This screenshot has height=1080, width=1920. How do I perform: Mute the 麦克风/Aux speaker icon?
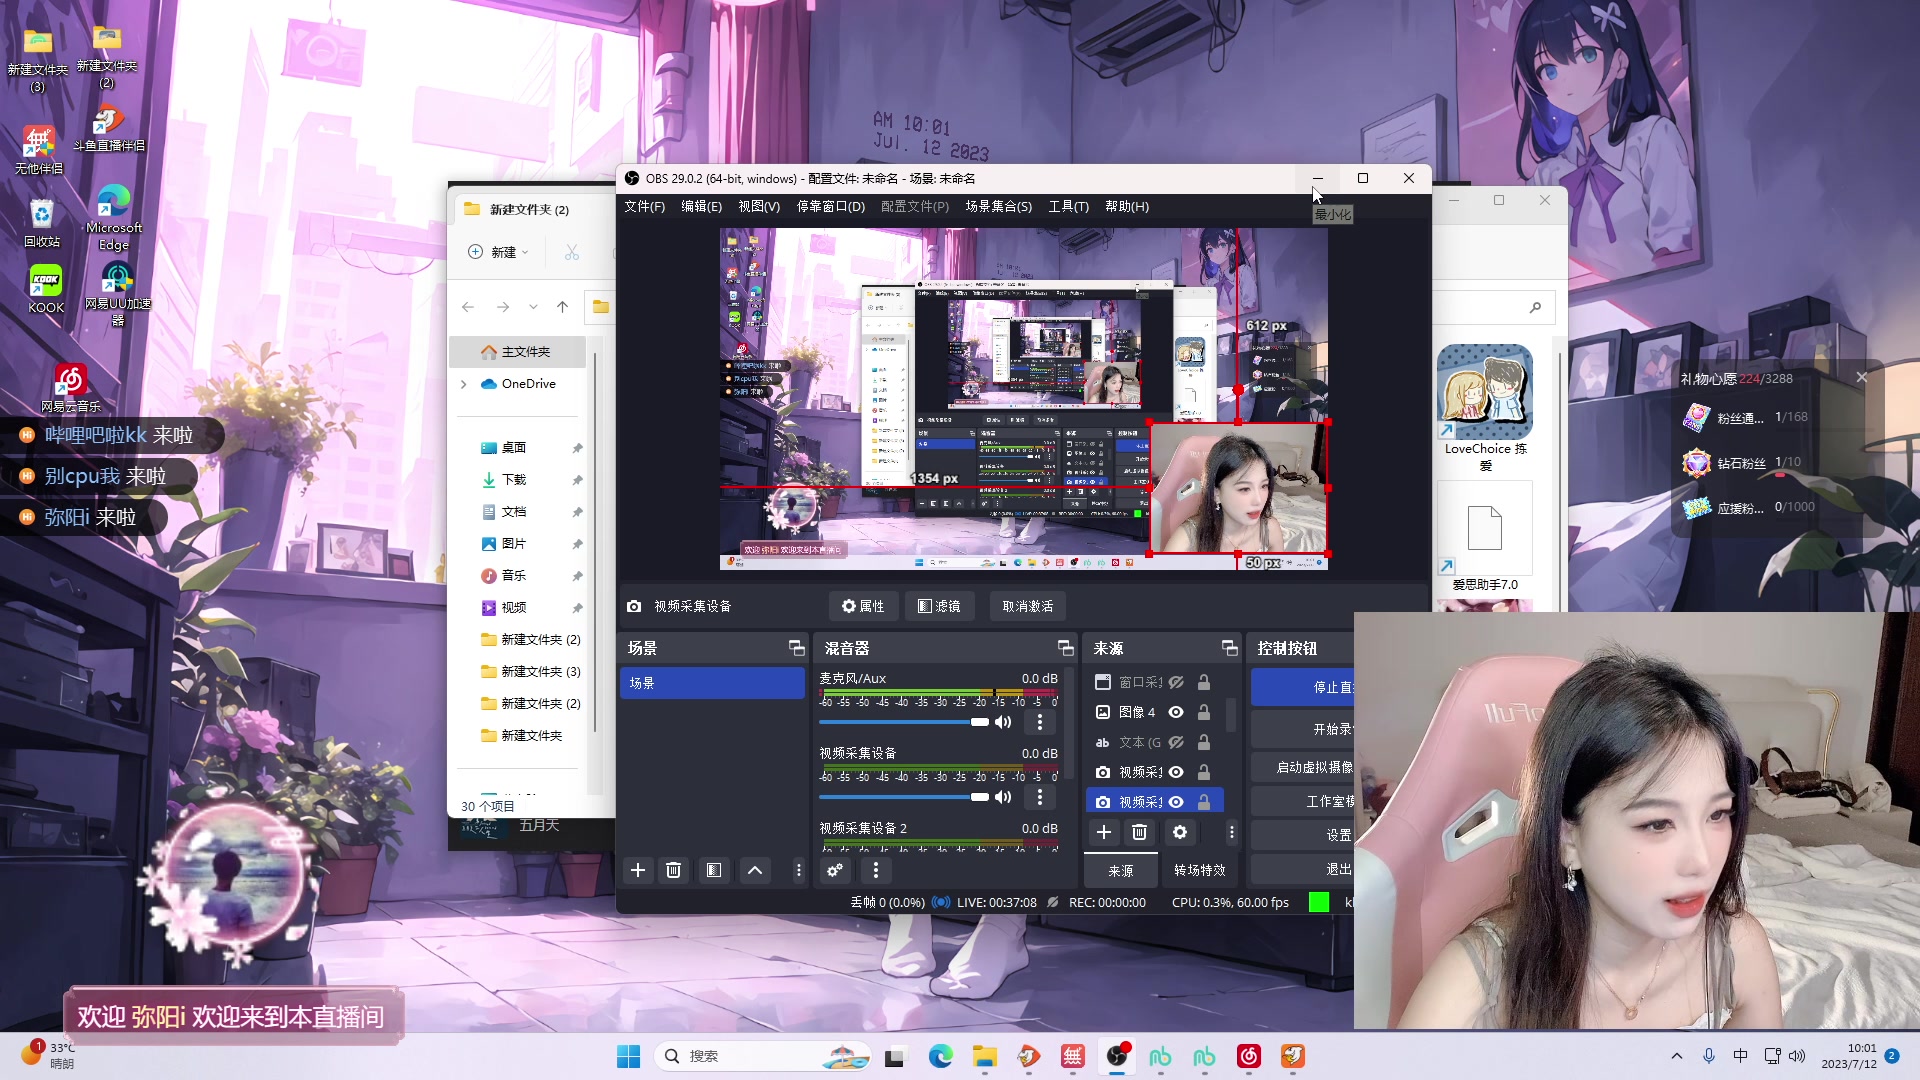(x=1003, y=722)
